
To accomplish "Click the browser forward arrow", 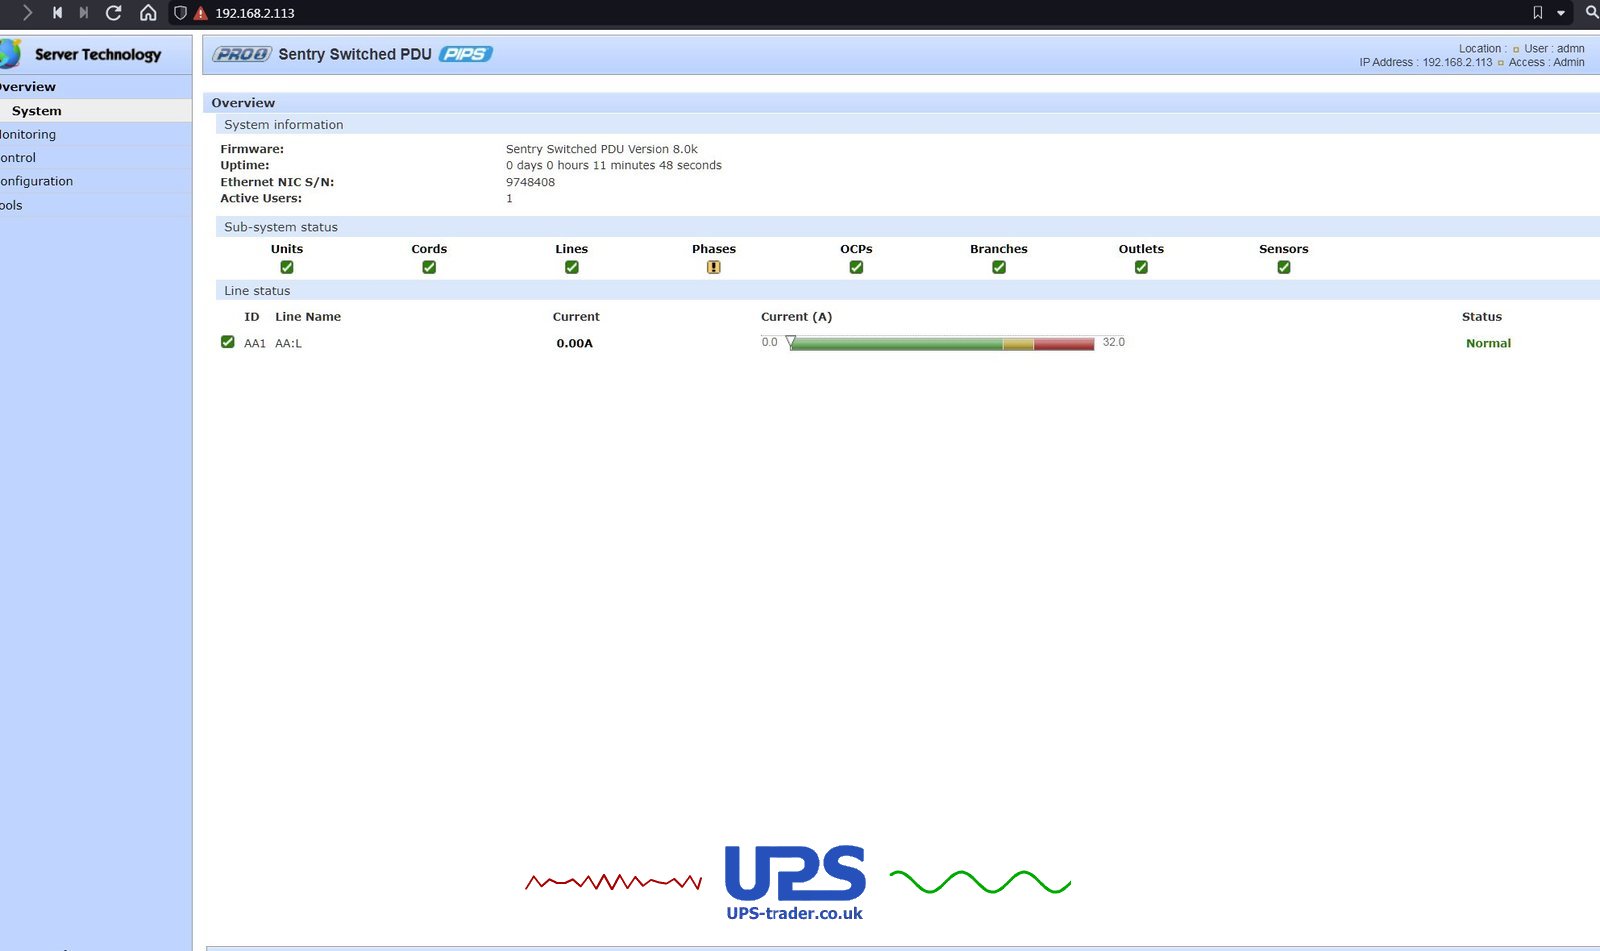I will click(27, 13).
